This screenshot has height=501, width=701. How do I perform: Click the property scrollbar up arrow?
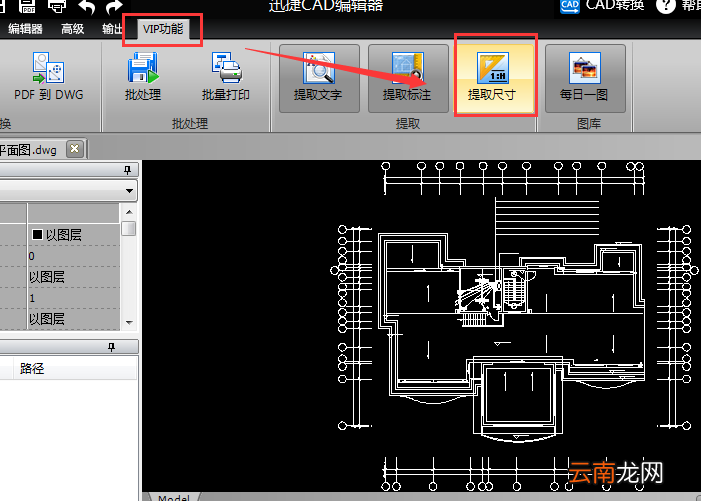[x=129, y=211]
